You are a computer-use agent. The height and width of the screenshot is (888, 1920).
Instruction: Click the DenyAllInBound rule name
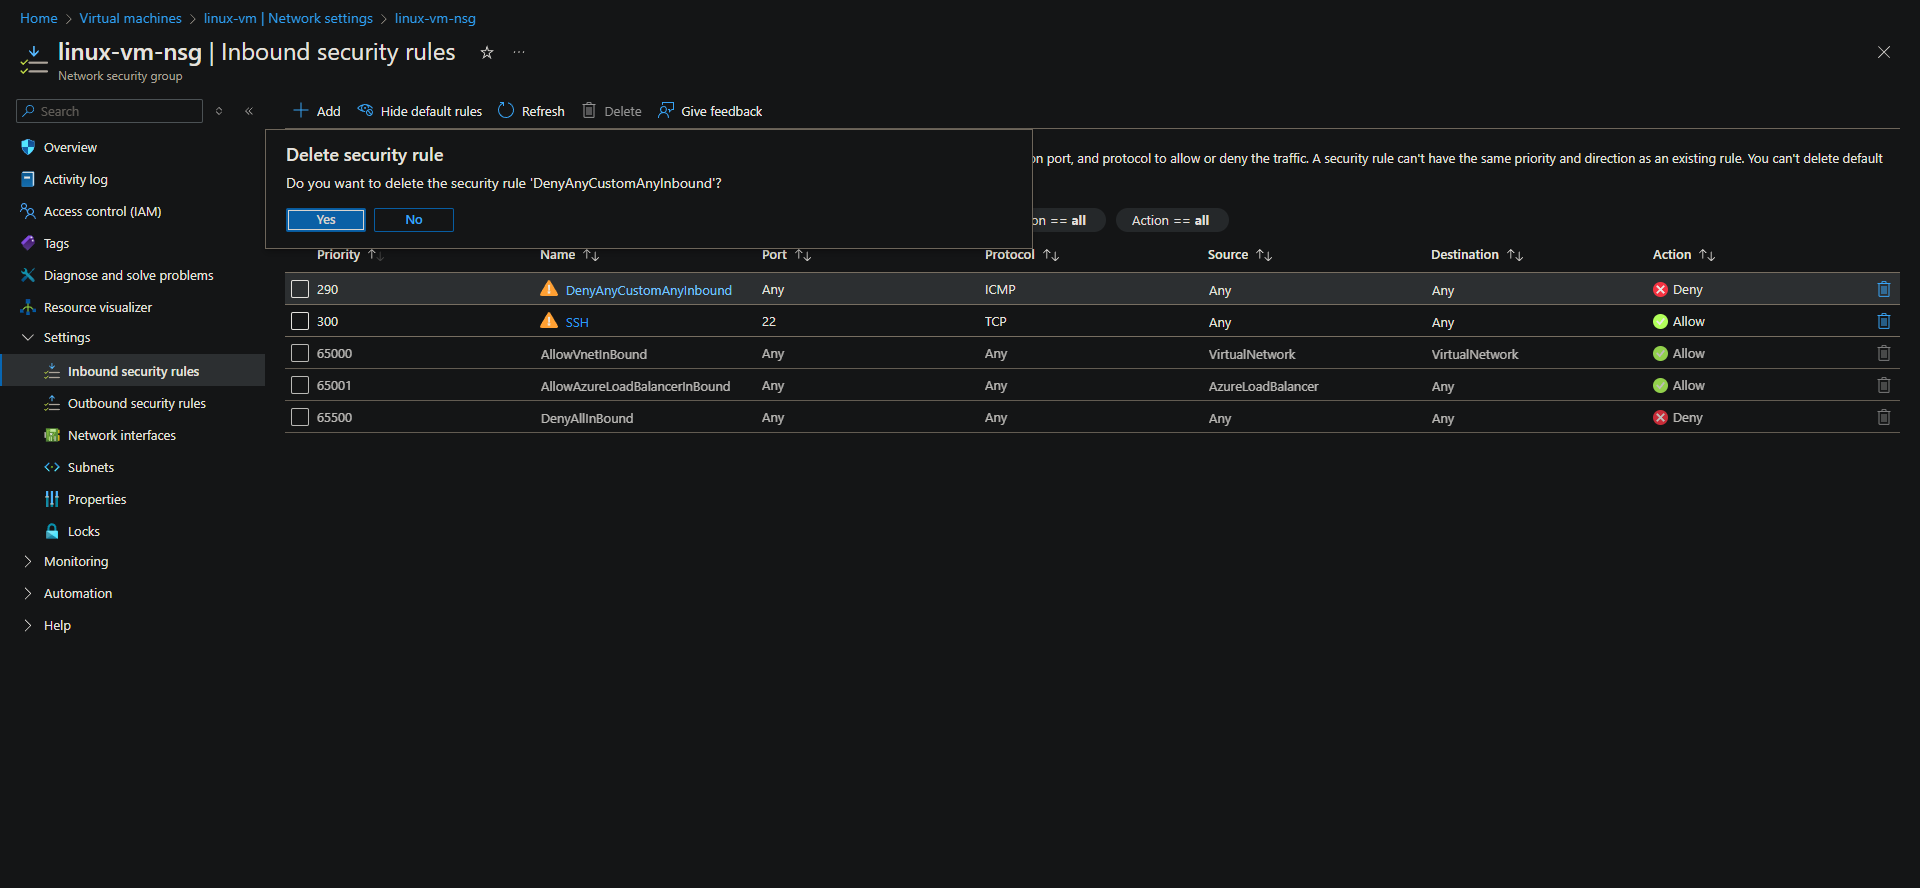(x=587, y=419)
